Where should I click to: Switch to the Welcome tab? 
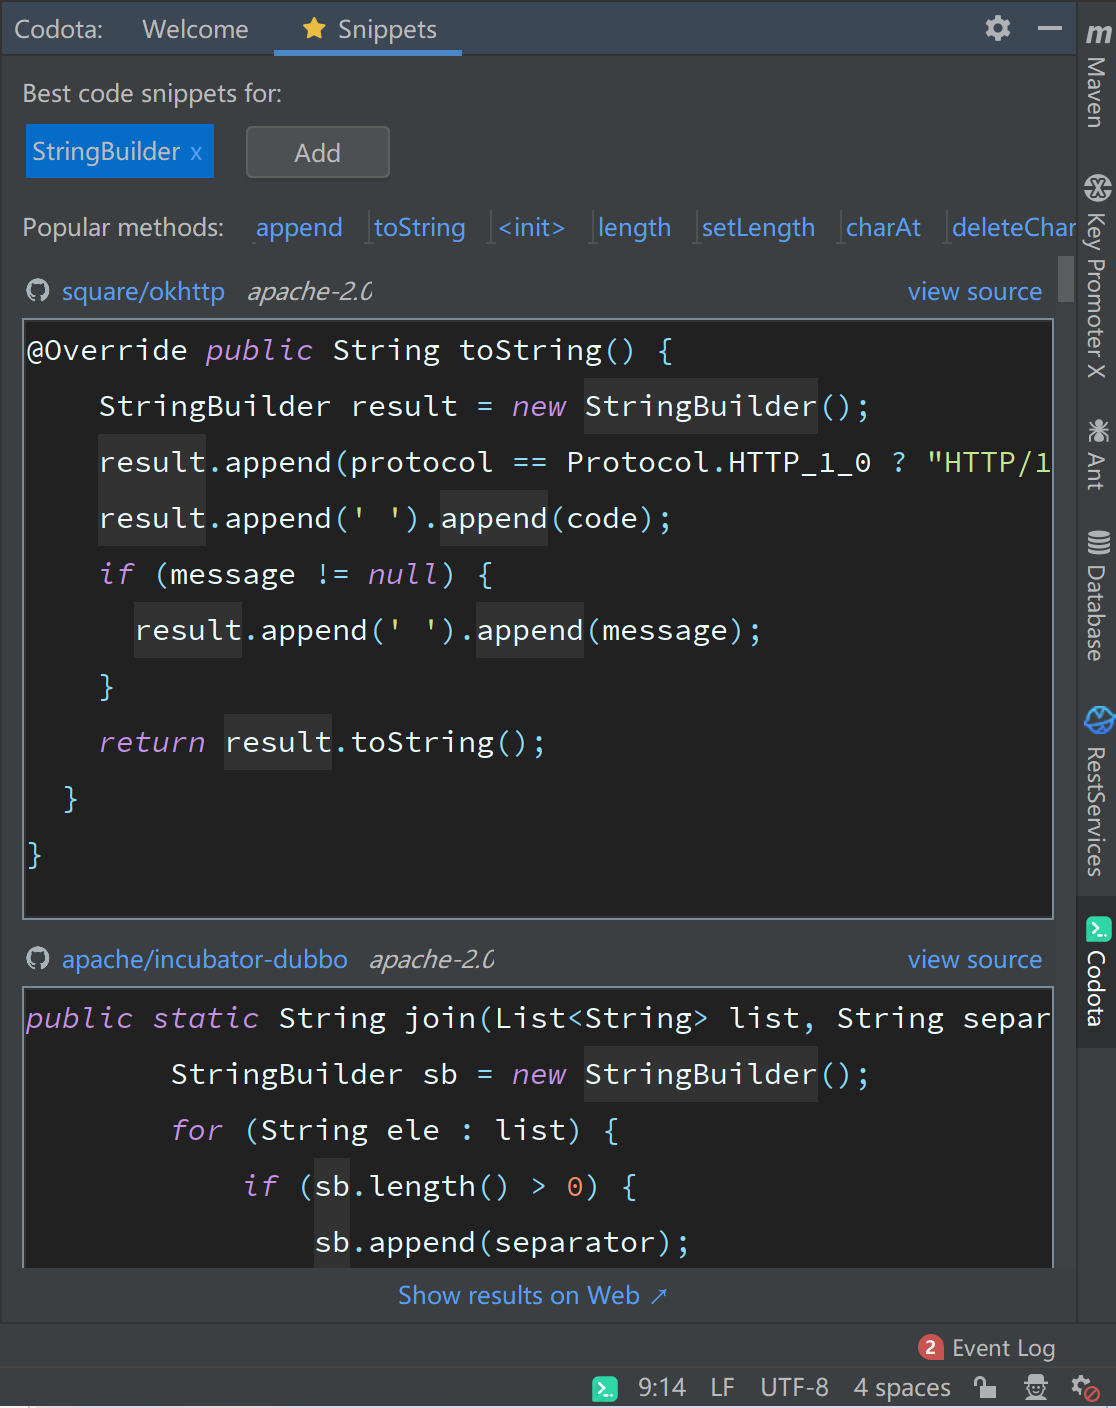[195, 29]
